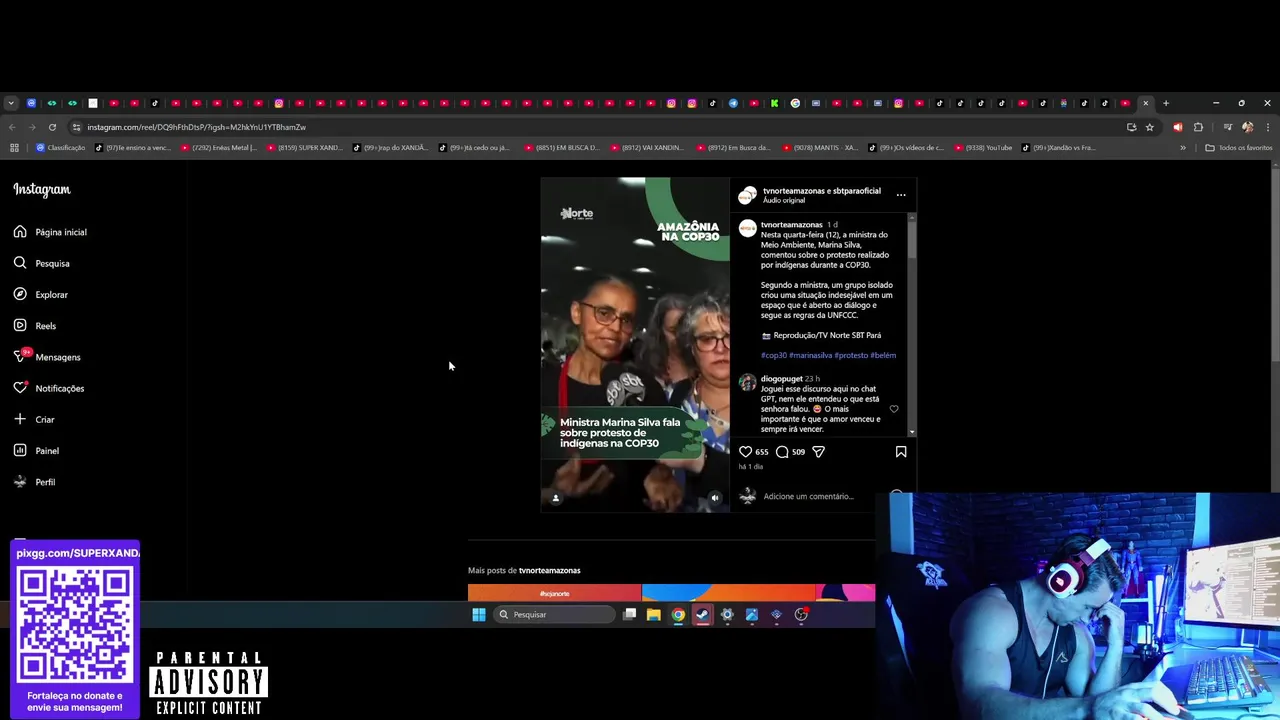Open the Extensions puzzle icon
1280x720 pixels.
coord(1198,127)
